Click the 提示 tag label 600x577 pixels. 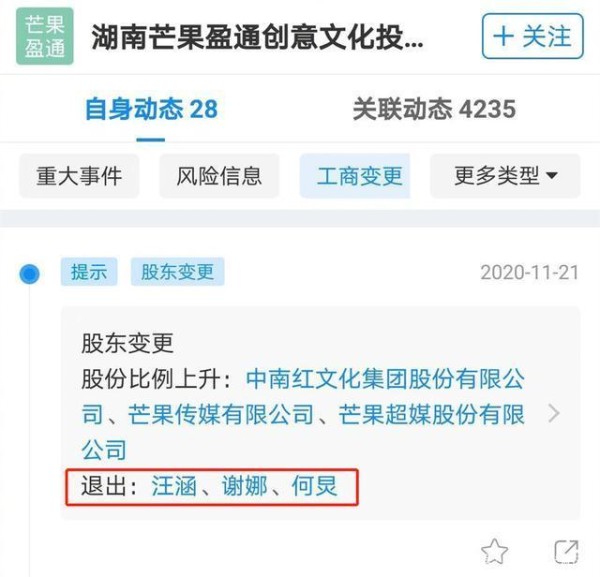pyautogui.click(x=89, y=272)
